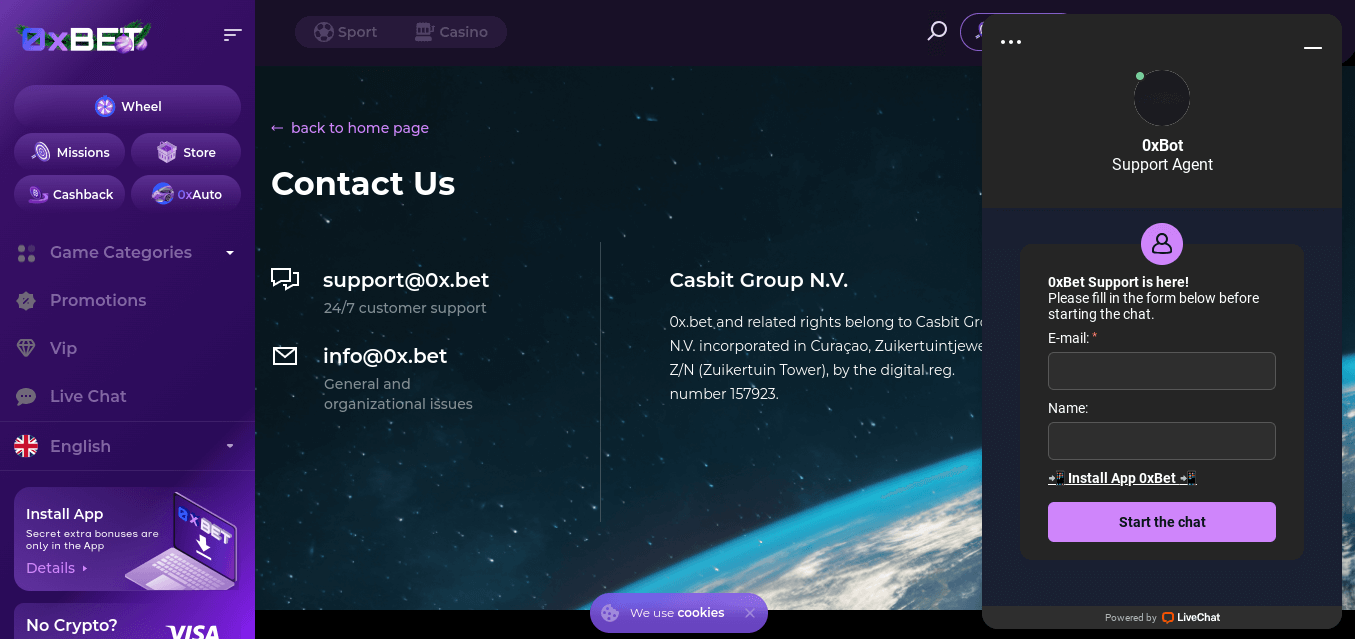The height and width of the screenshot is (639, 1355).
Task: Click Start the chat button
Action: pyautogui.click(x=1162, y=522)
